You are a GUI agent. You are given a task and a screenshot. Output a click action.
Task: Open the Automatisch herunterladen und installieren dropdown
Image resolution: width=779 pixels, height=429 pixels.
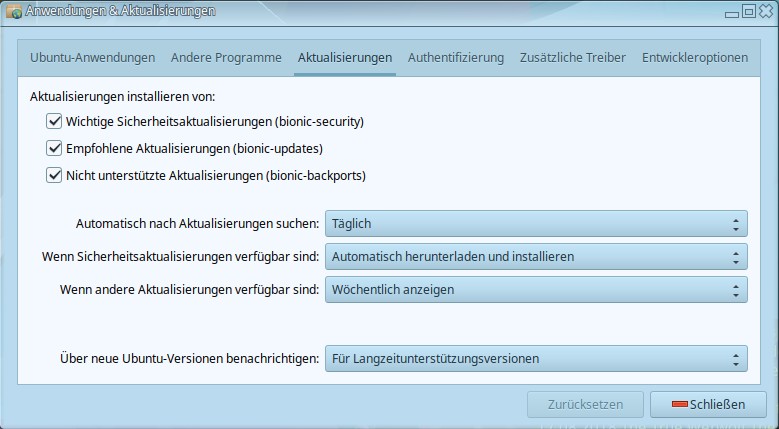tap(536, 256)
